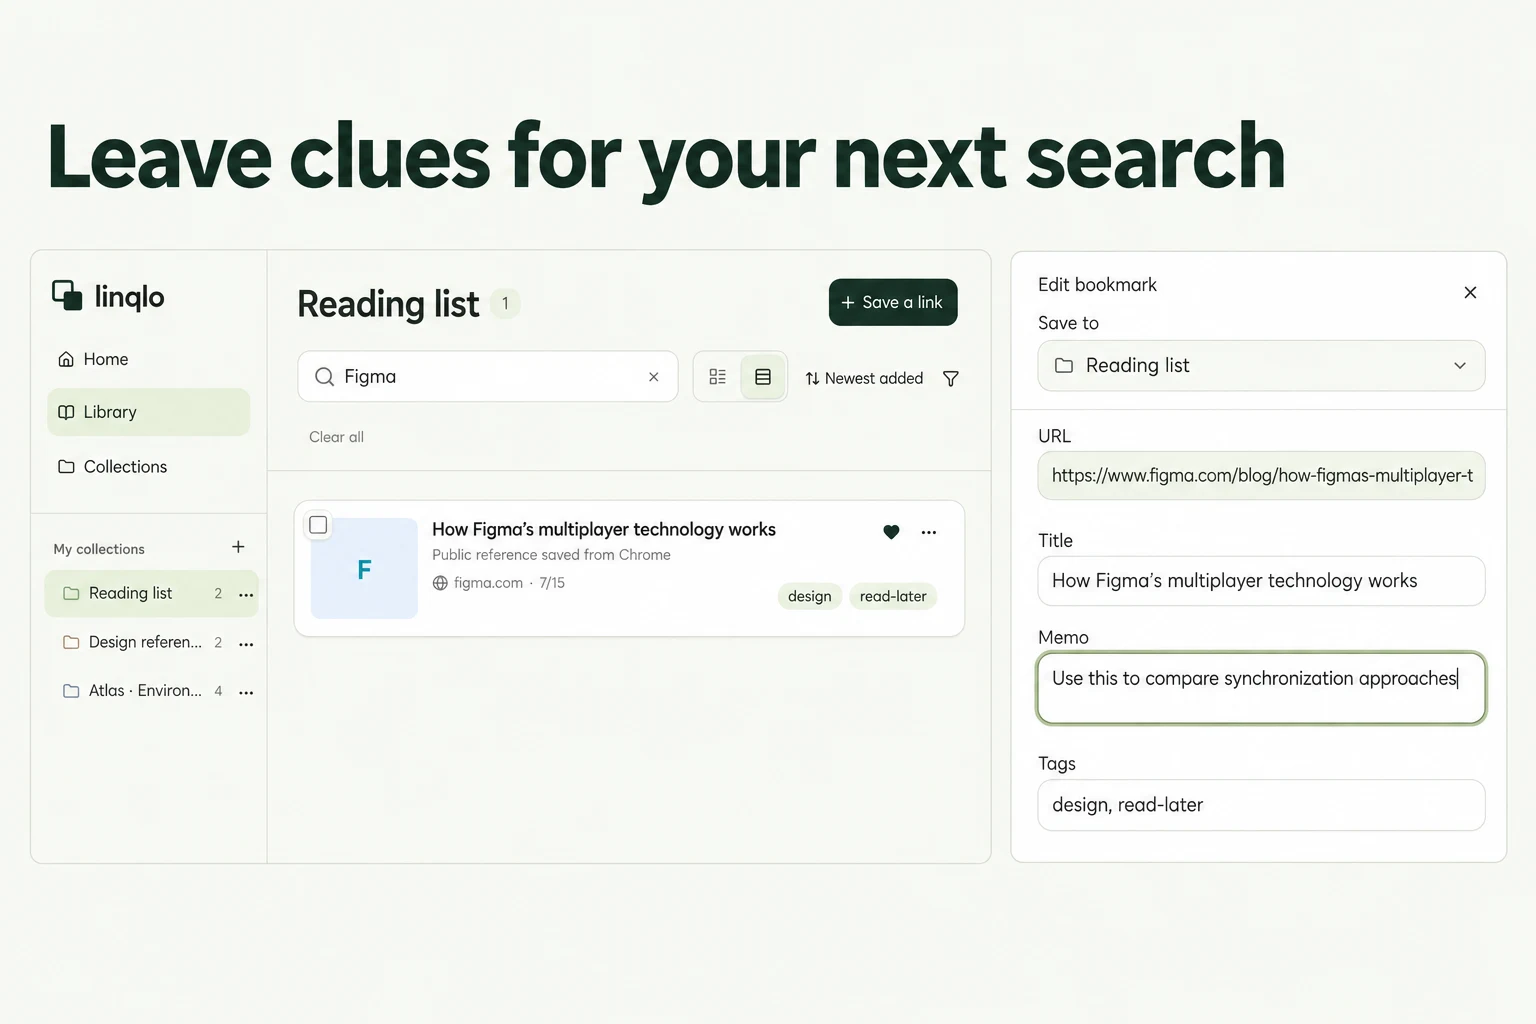Open the Newest added sort menu
Screen dimensions: 1536x1024
864,378
